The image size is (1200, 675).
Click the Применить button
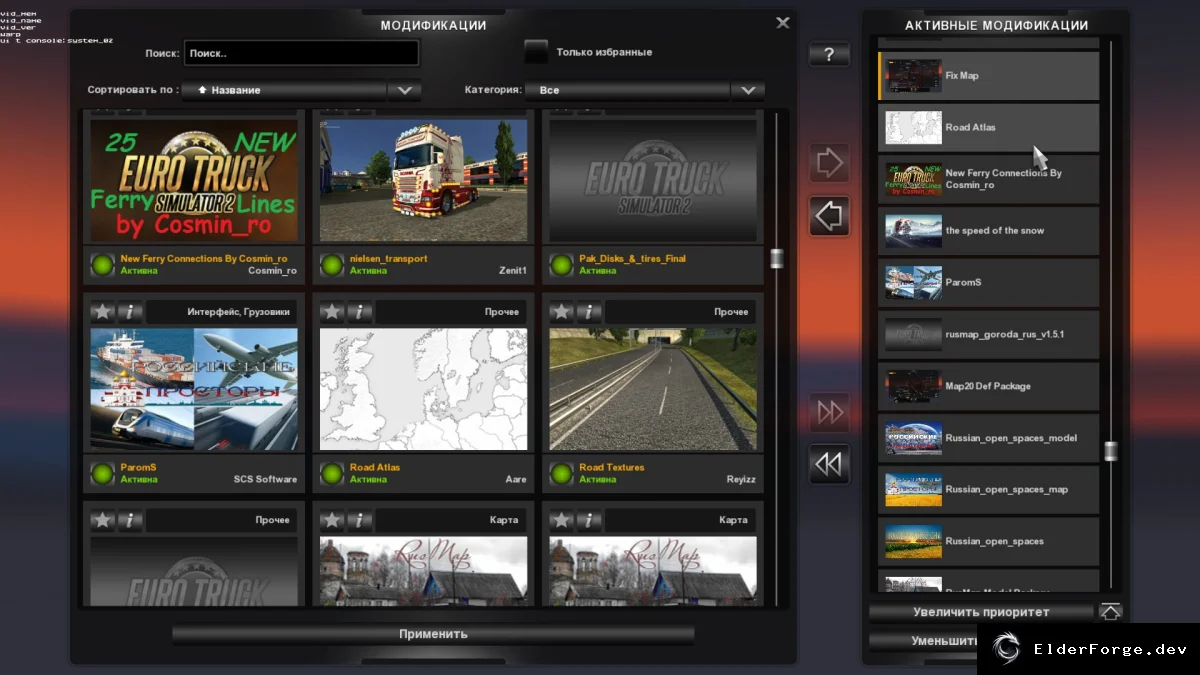pyautogui.click(x=433, y=634)
